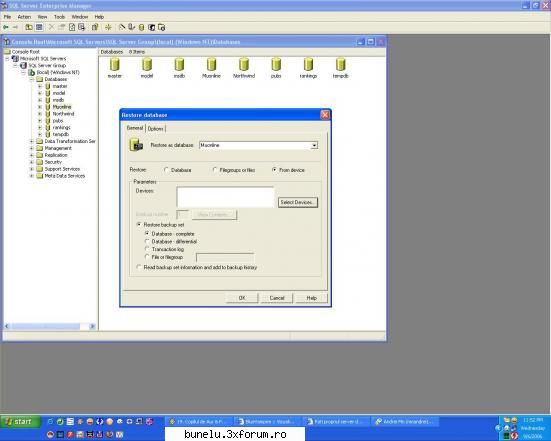551x441 pixels.
Task: Open the Action menu
Action: tap(24, 17)
